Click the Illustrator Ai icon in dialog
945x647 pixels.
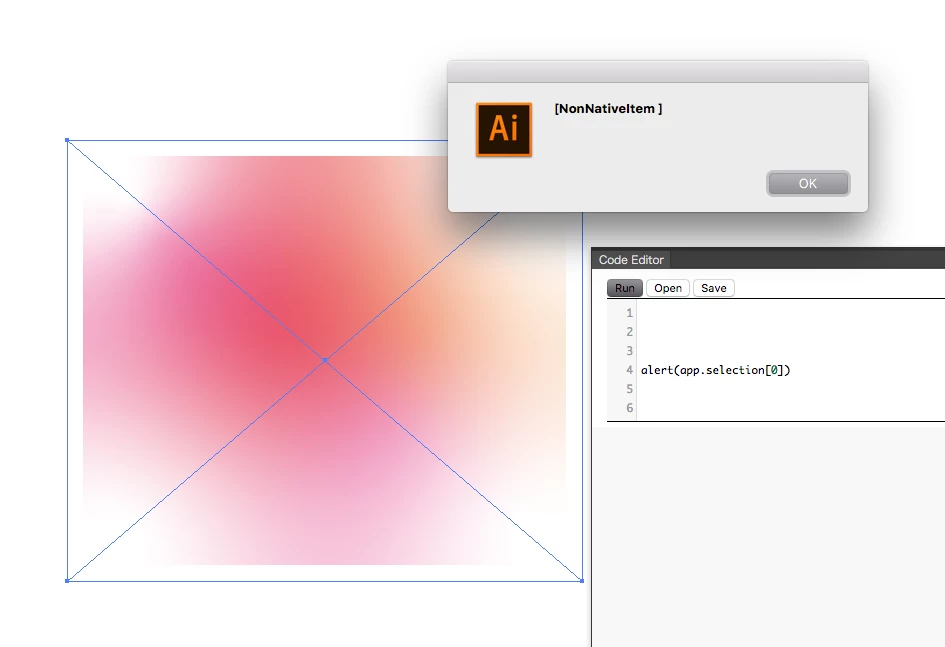click(x=504, y=130)
